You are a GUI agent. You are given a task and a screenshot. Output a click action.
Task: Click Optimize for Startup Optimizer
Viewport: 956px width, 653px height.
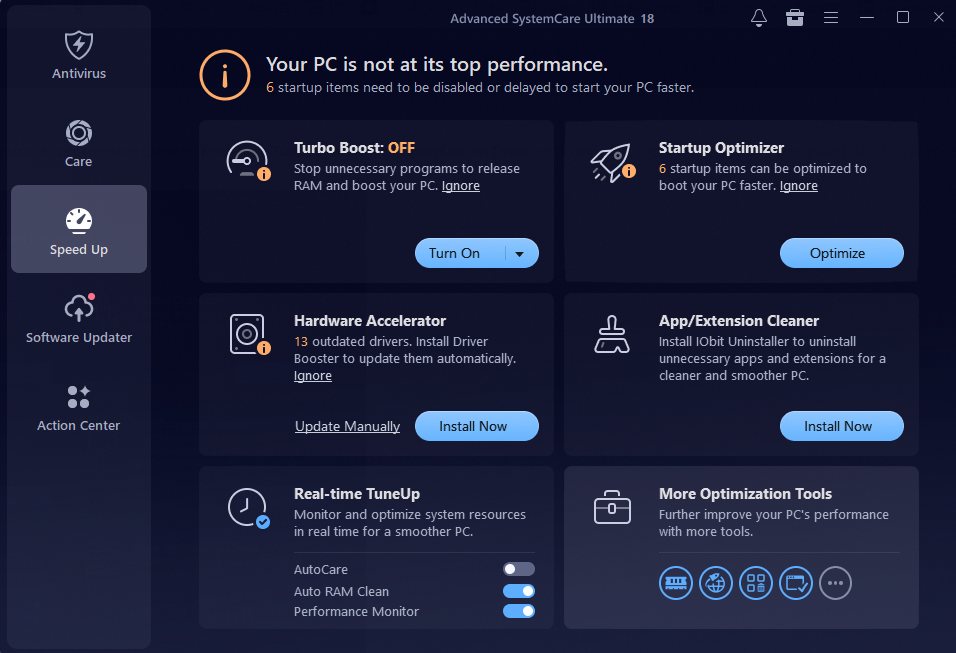tap(841, 253)
